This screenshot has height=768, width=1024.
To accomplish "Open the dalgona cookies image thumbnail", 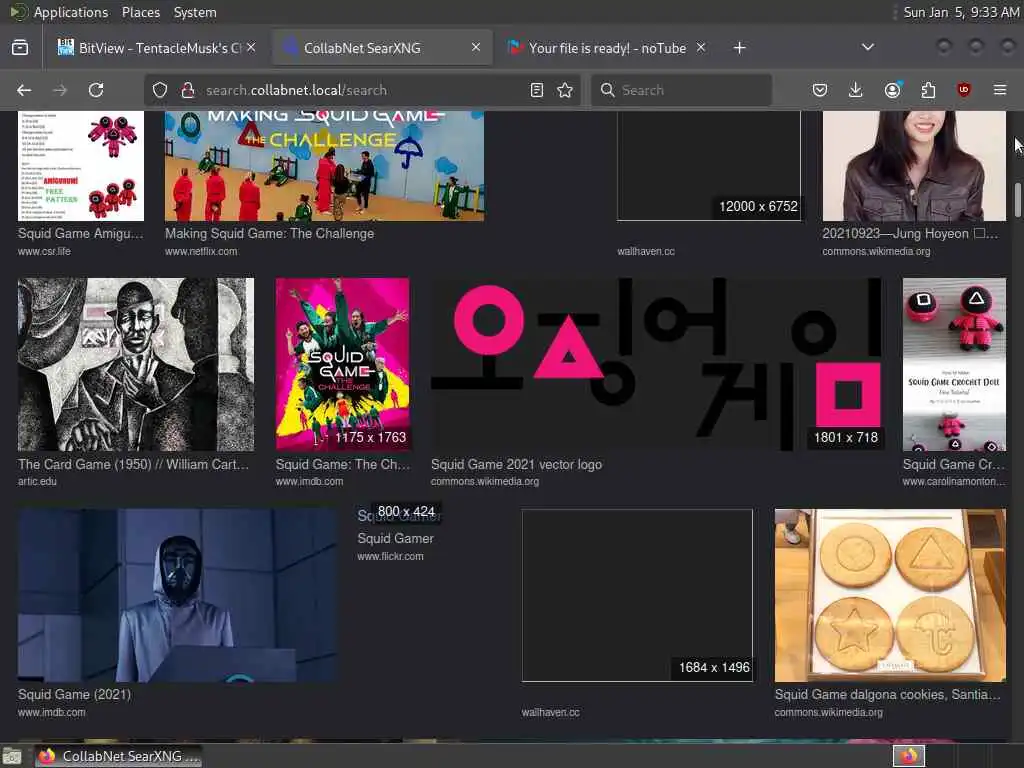I will (890, 596).
